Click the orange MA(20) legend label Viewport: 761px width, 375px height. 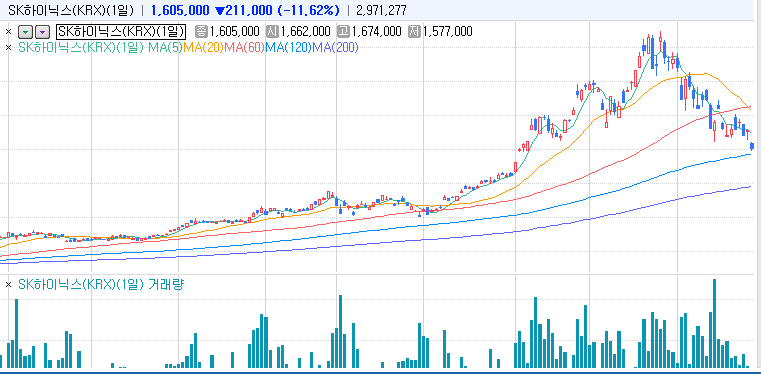[203, 48]
